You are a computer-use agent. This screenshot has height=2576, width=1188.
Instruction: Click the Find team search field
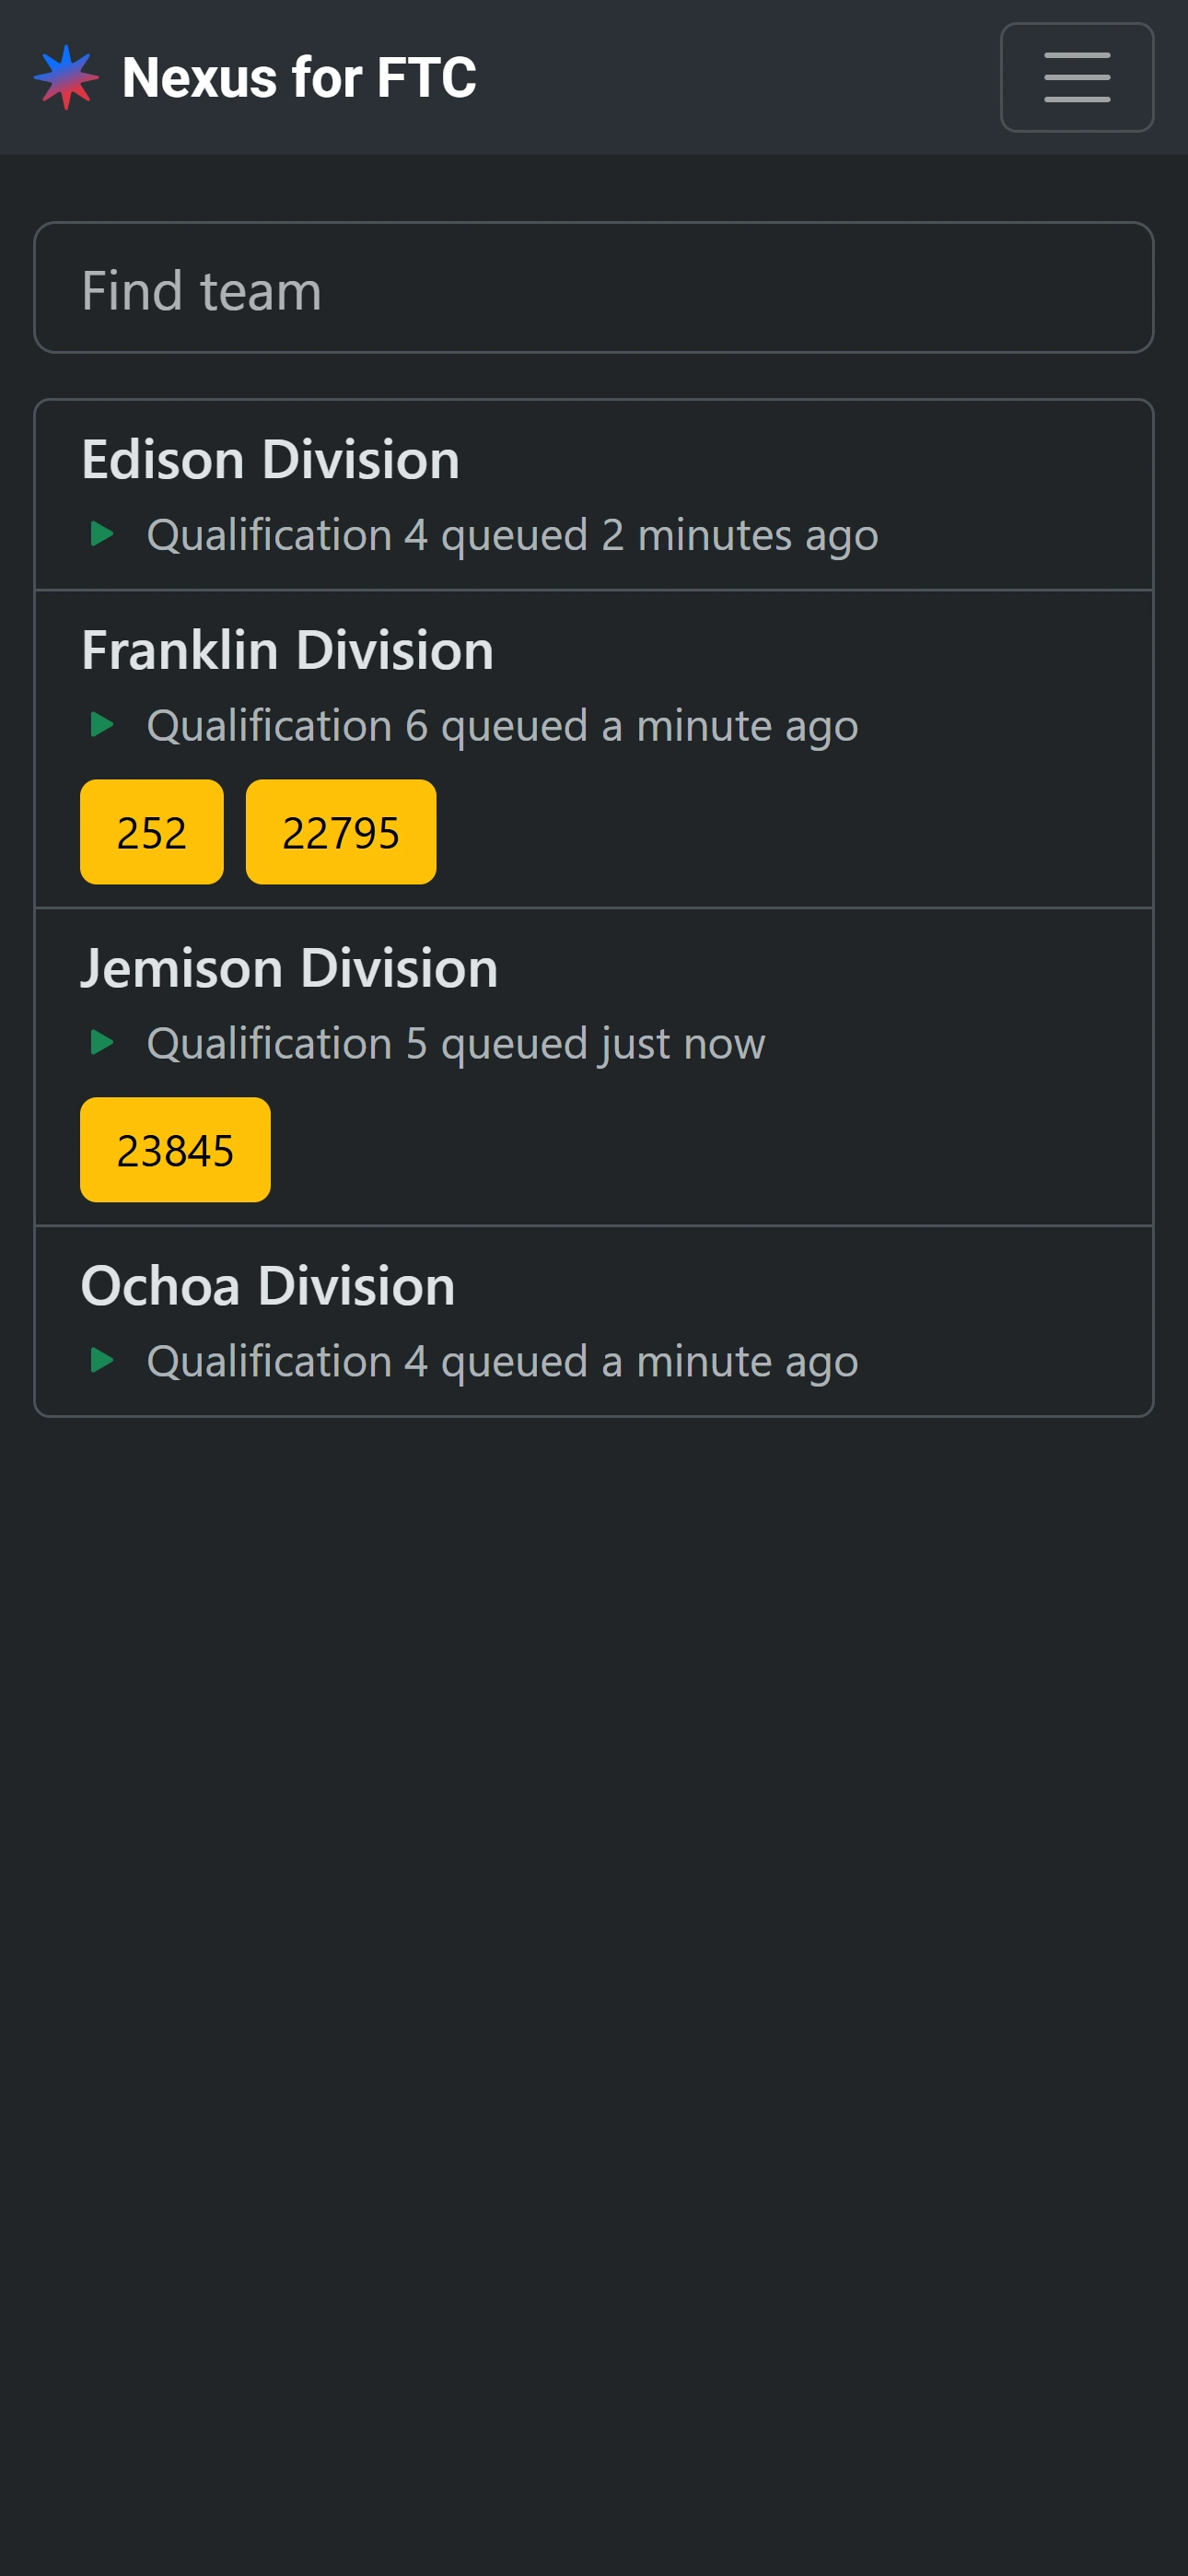pos(593,288)
